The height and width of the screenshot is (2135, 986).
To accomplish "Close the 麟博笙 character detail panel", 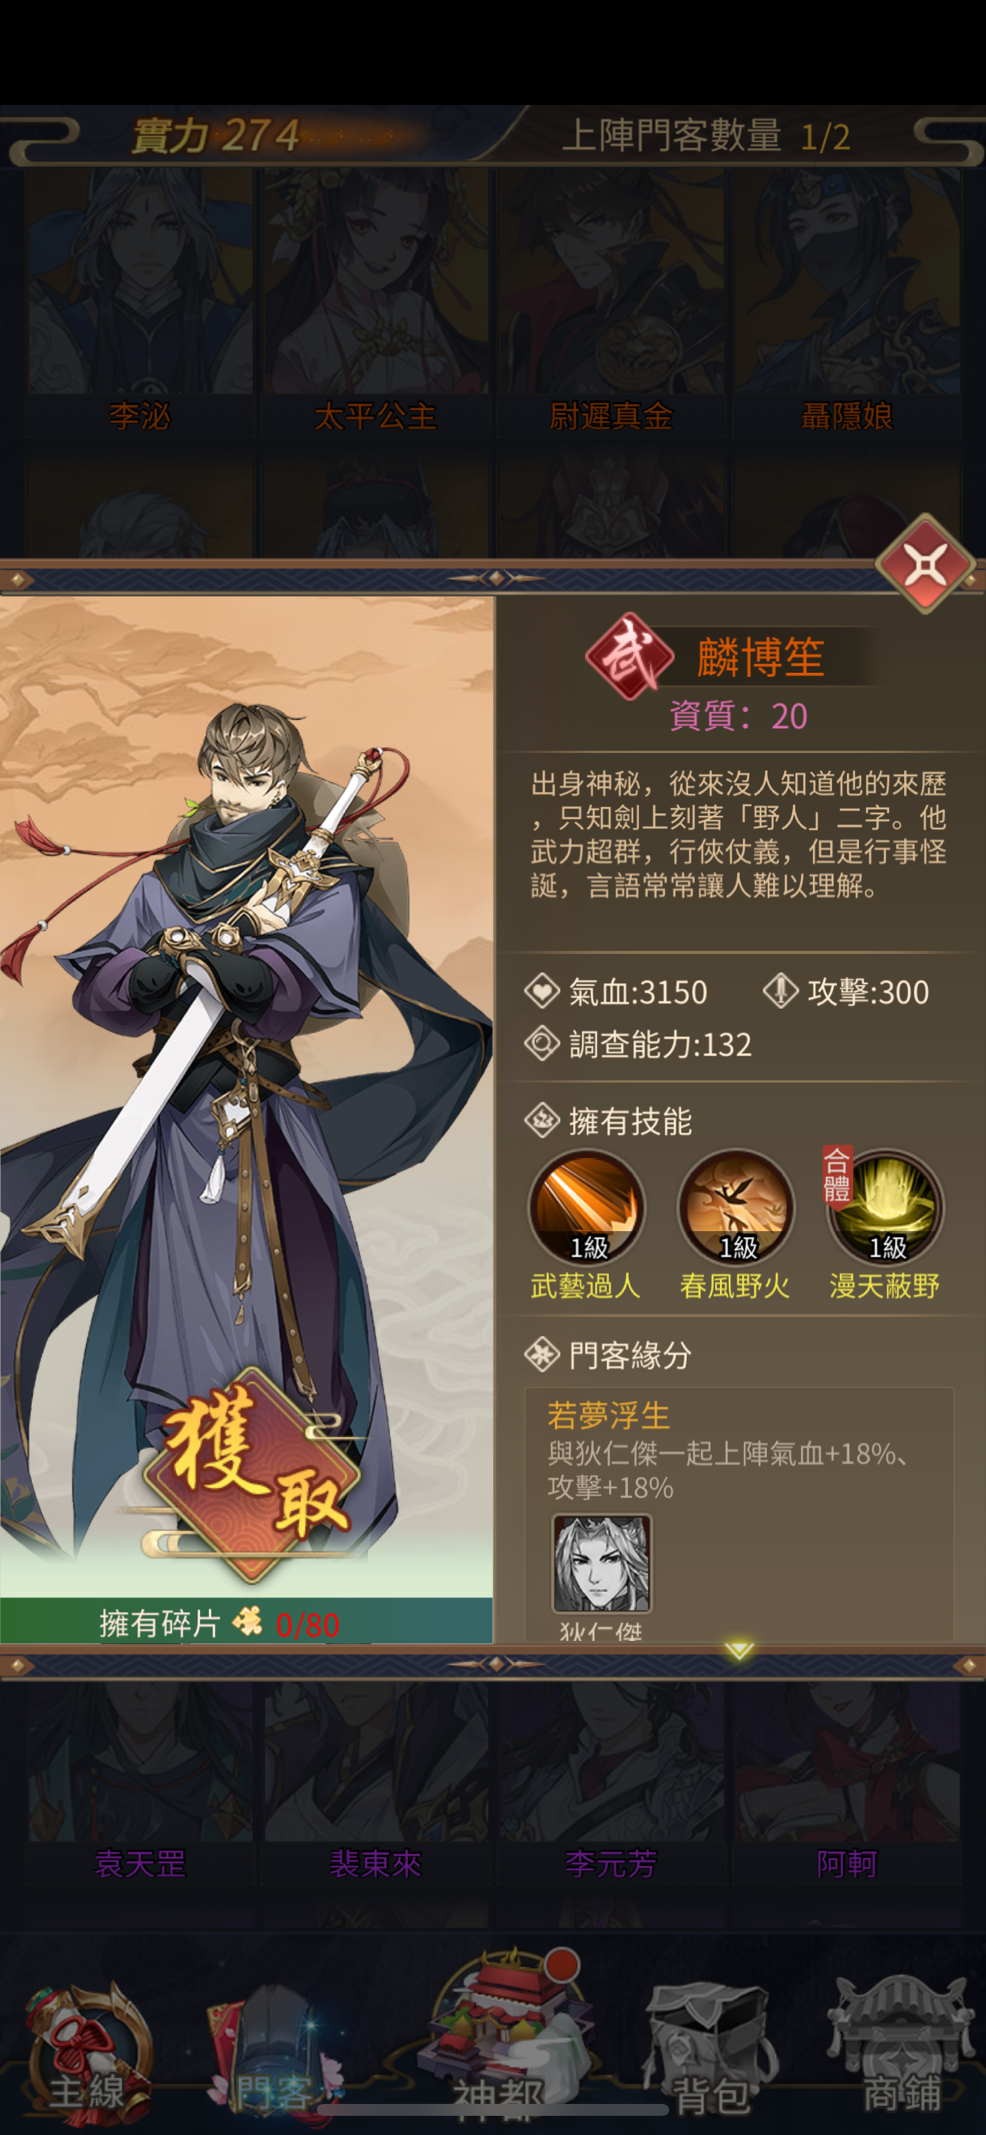I will [925, 564].
